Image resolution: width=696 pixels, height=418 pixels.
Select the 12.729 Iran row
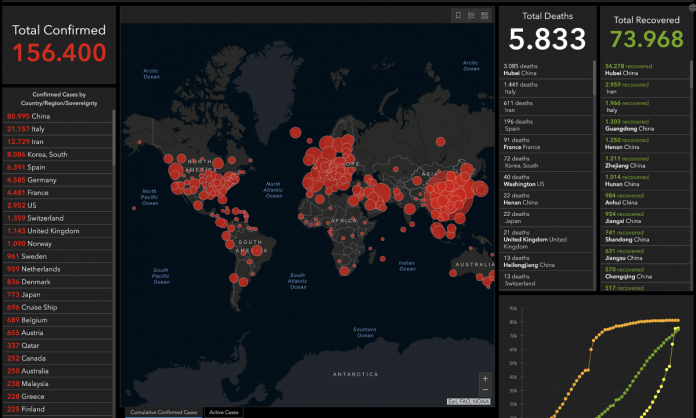tap(58, 142)
